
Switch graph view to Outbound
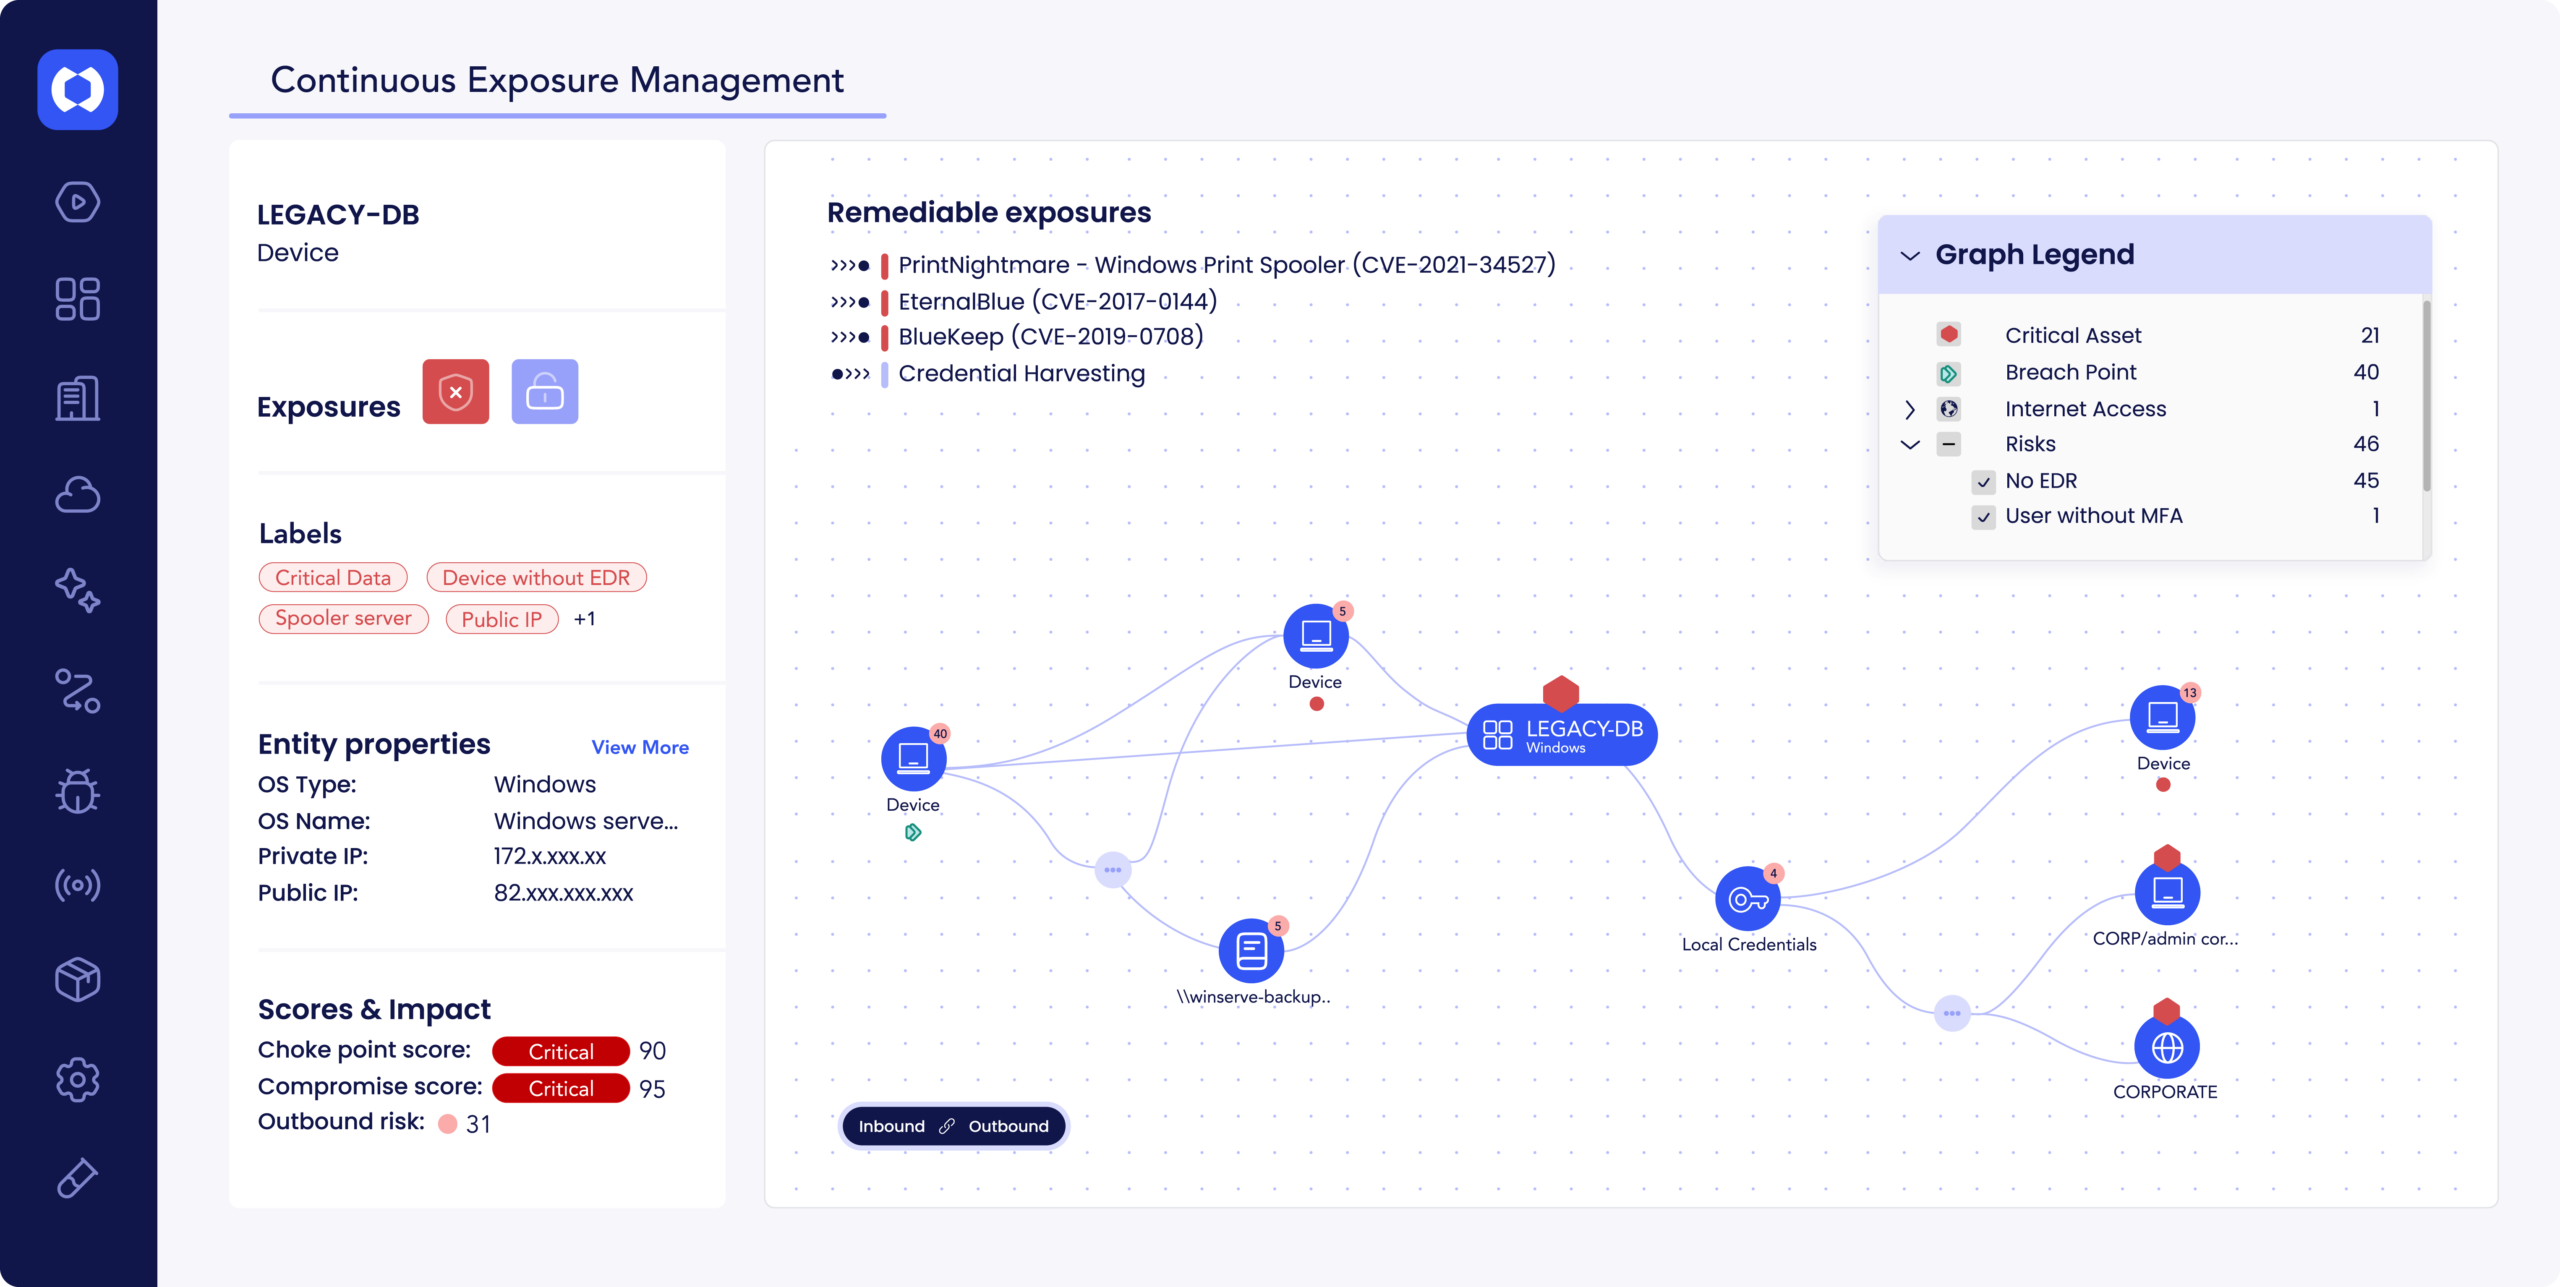click(x=1008, y=1126)
